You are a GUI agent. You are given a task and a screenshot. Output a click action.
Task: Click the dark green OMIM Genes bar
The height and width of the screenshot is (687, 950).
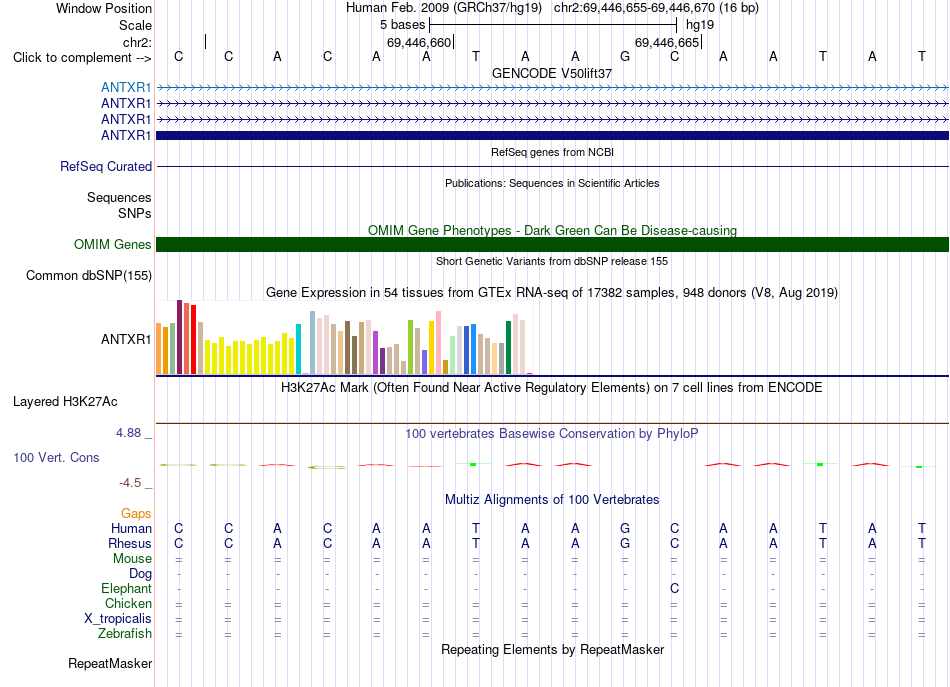coord(552,244)
